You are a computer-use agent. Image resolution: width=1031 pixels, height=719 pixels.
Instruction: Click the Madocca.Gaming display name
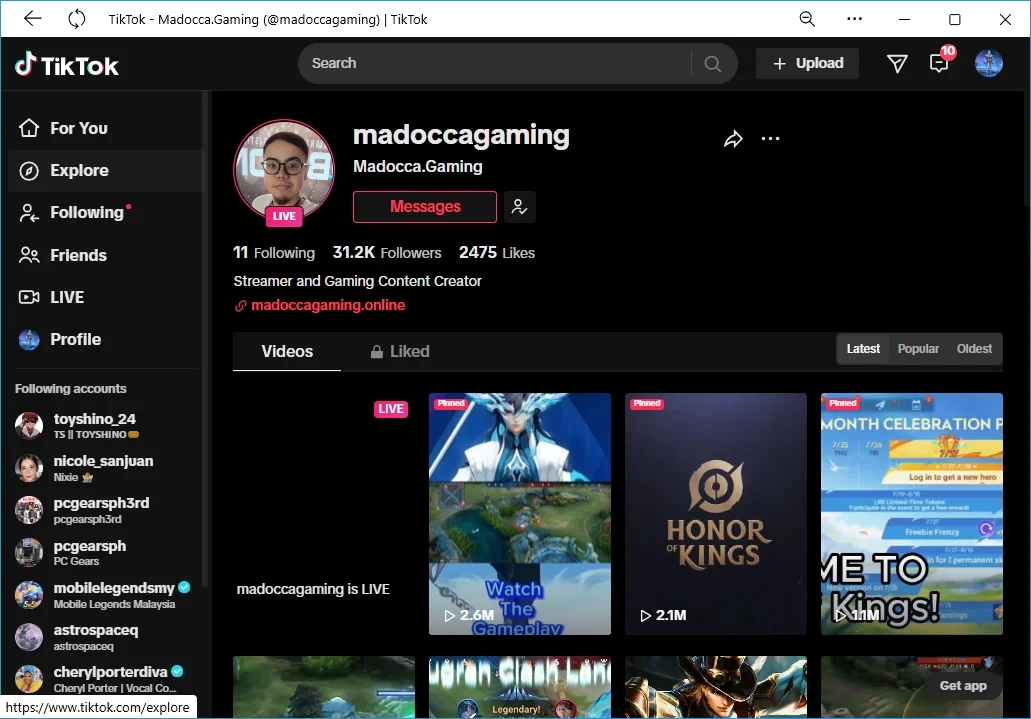coord(418,166)
